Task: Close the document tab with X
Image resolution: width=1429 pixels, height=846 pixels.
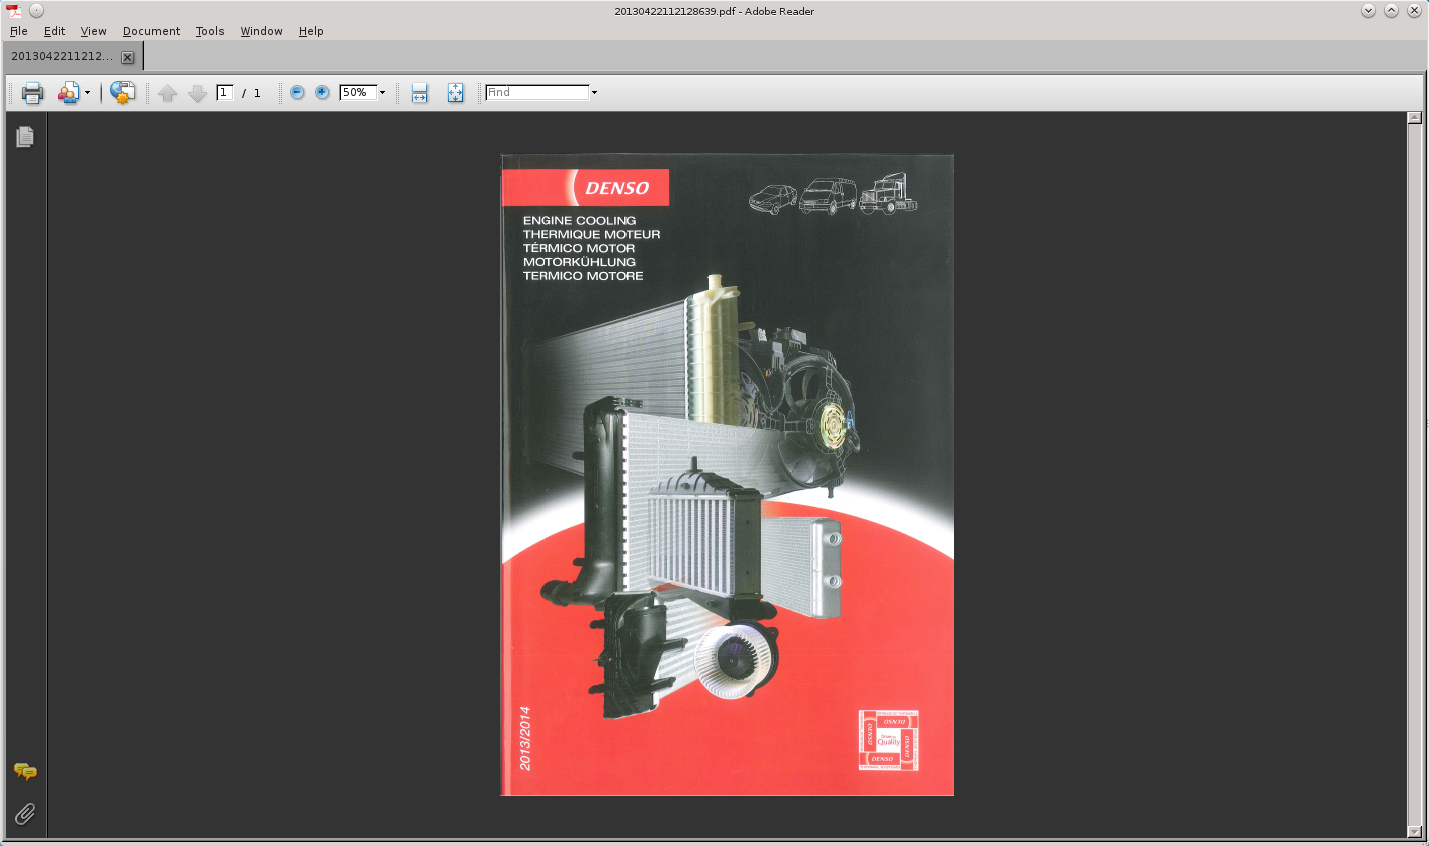Action: click(127, 57)
